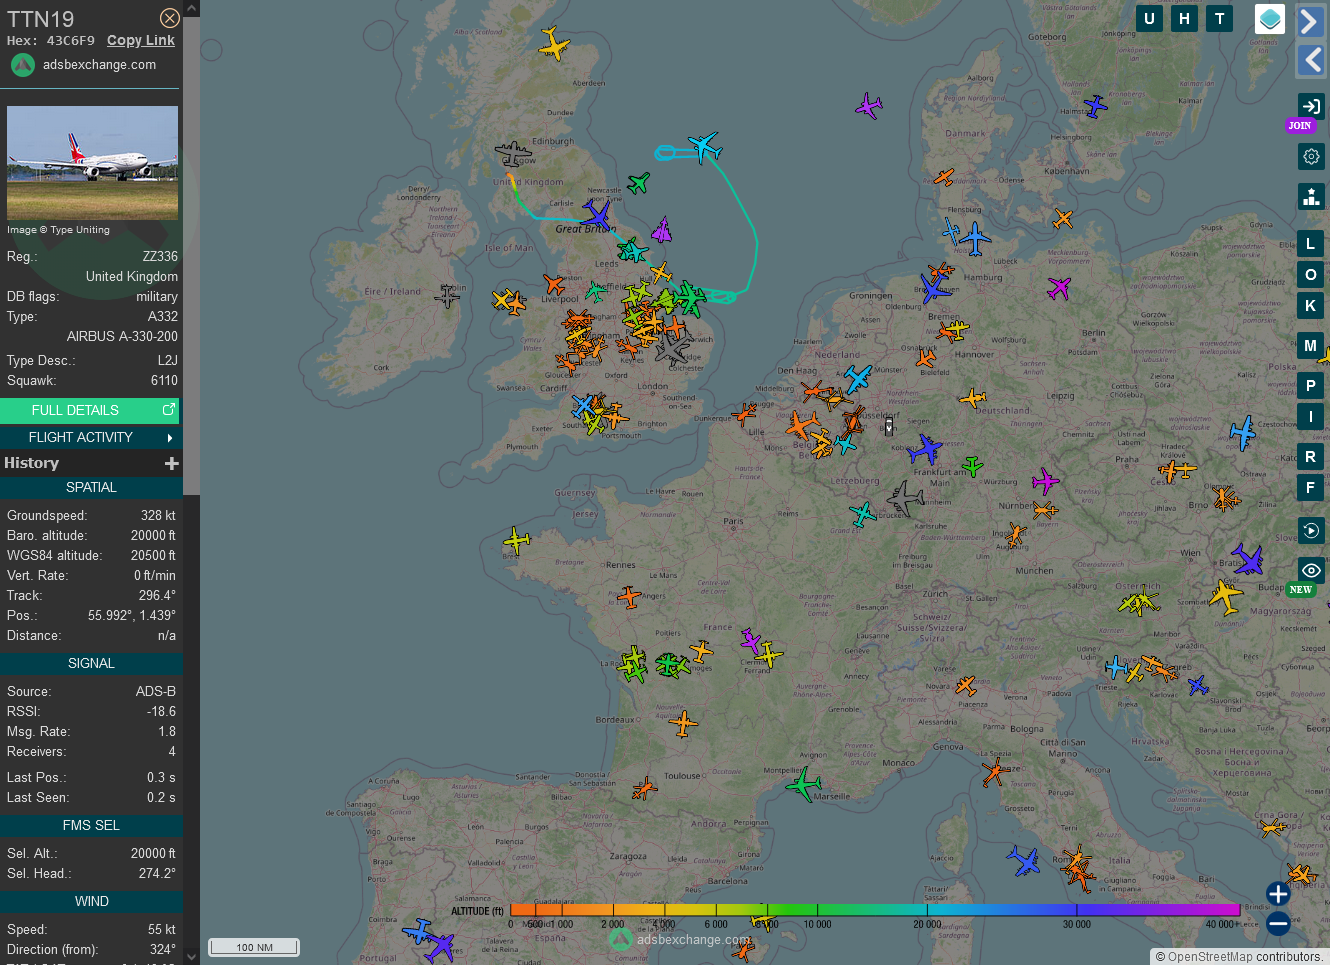Viewport: 1330px width, 965px height.
Task: Click the 100 NM map scale indicator
Action: pos(254,947)
